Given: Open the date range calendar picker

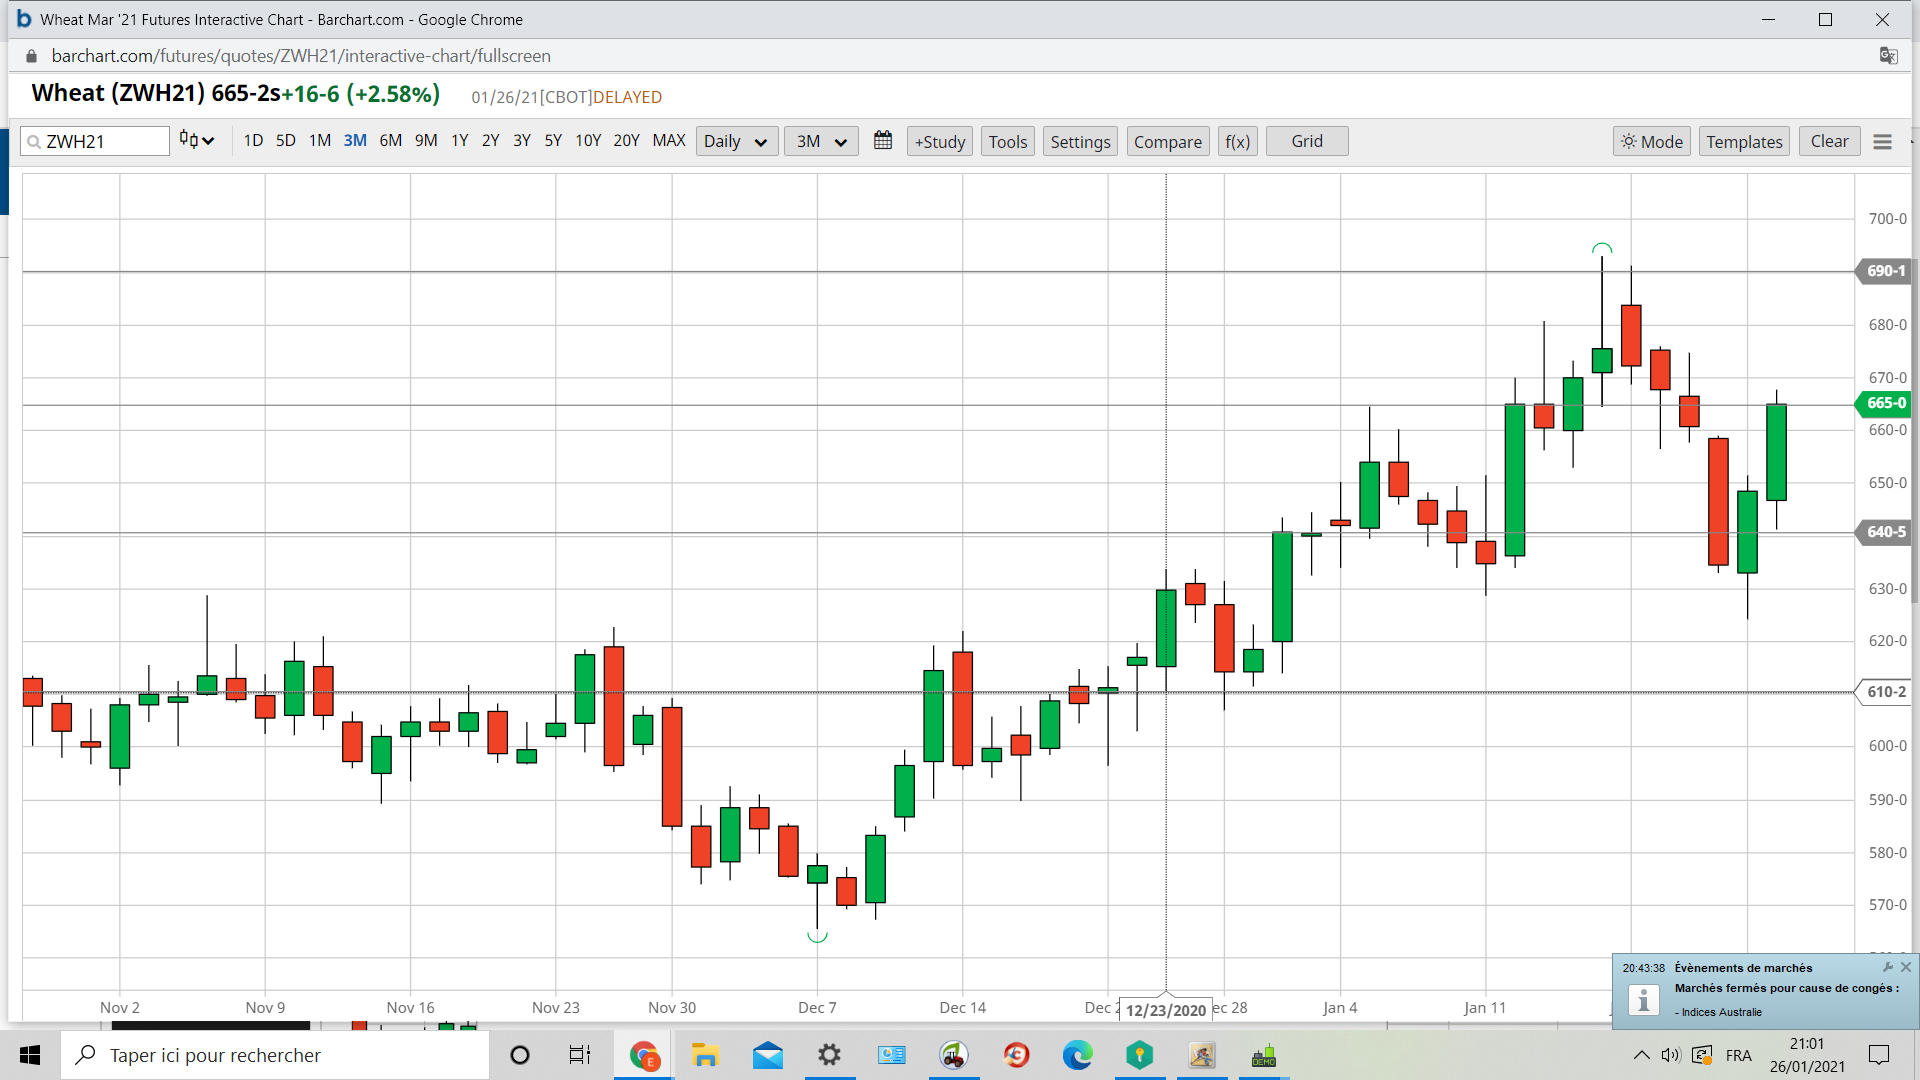Looking at the screenshot, I should tap(883, 141).
